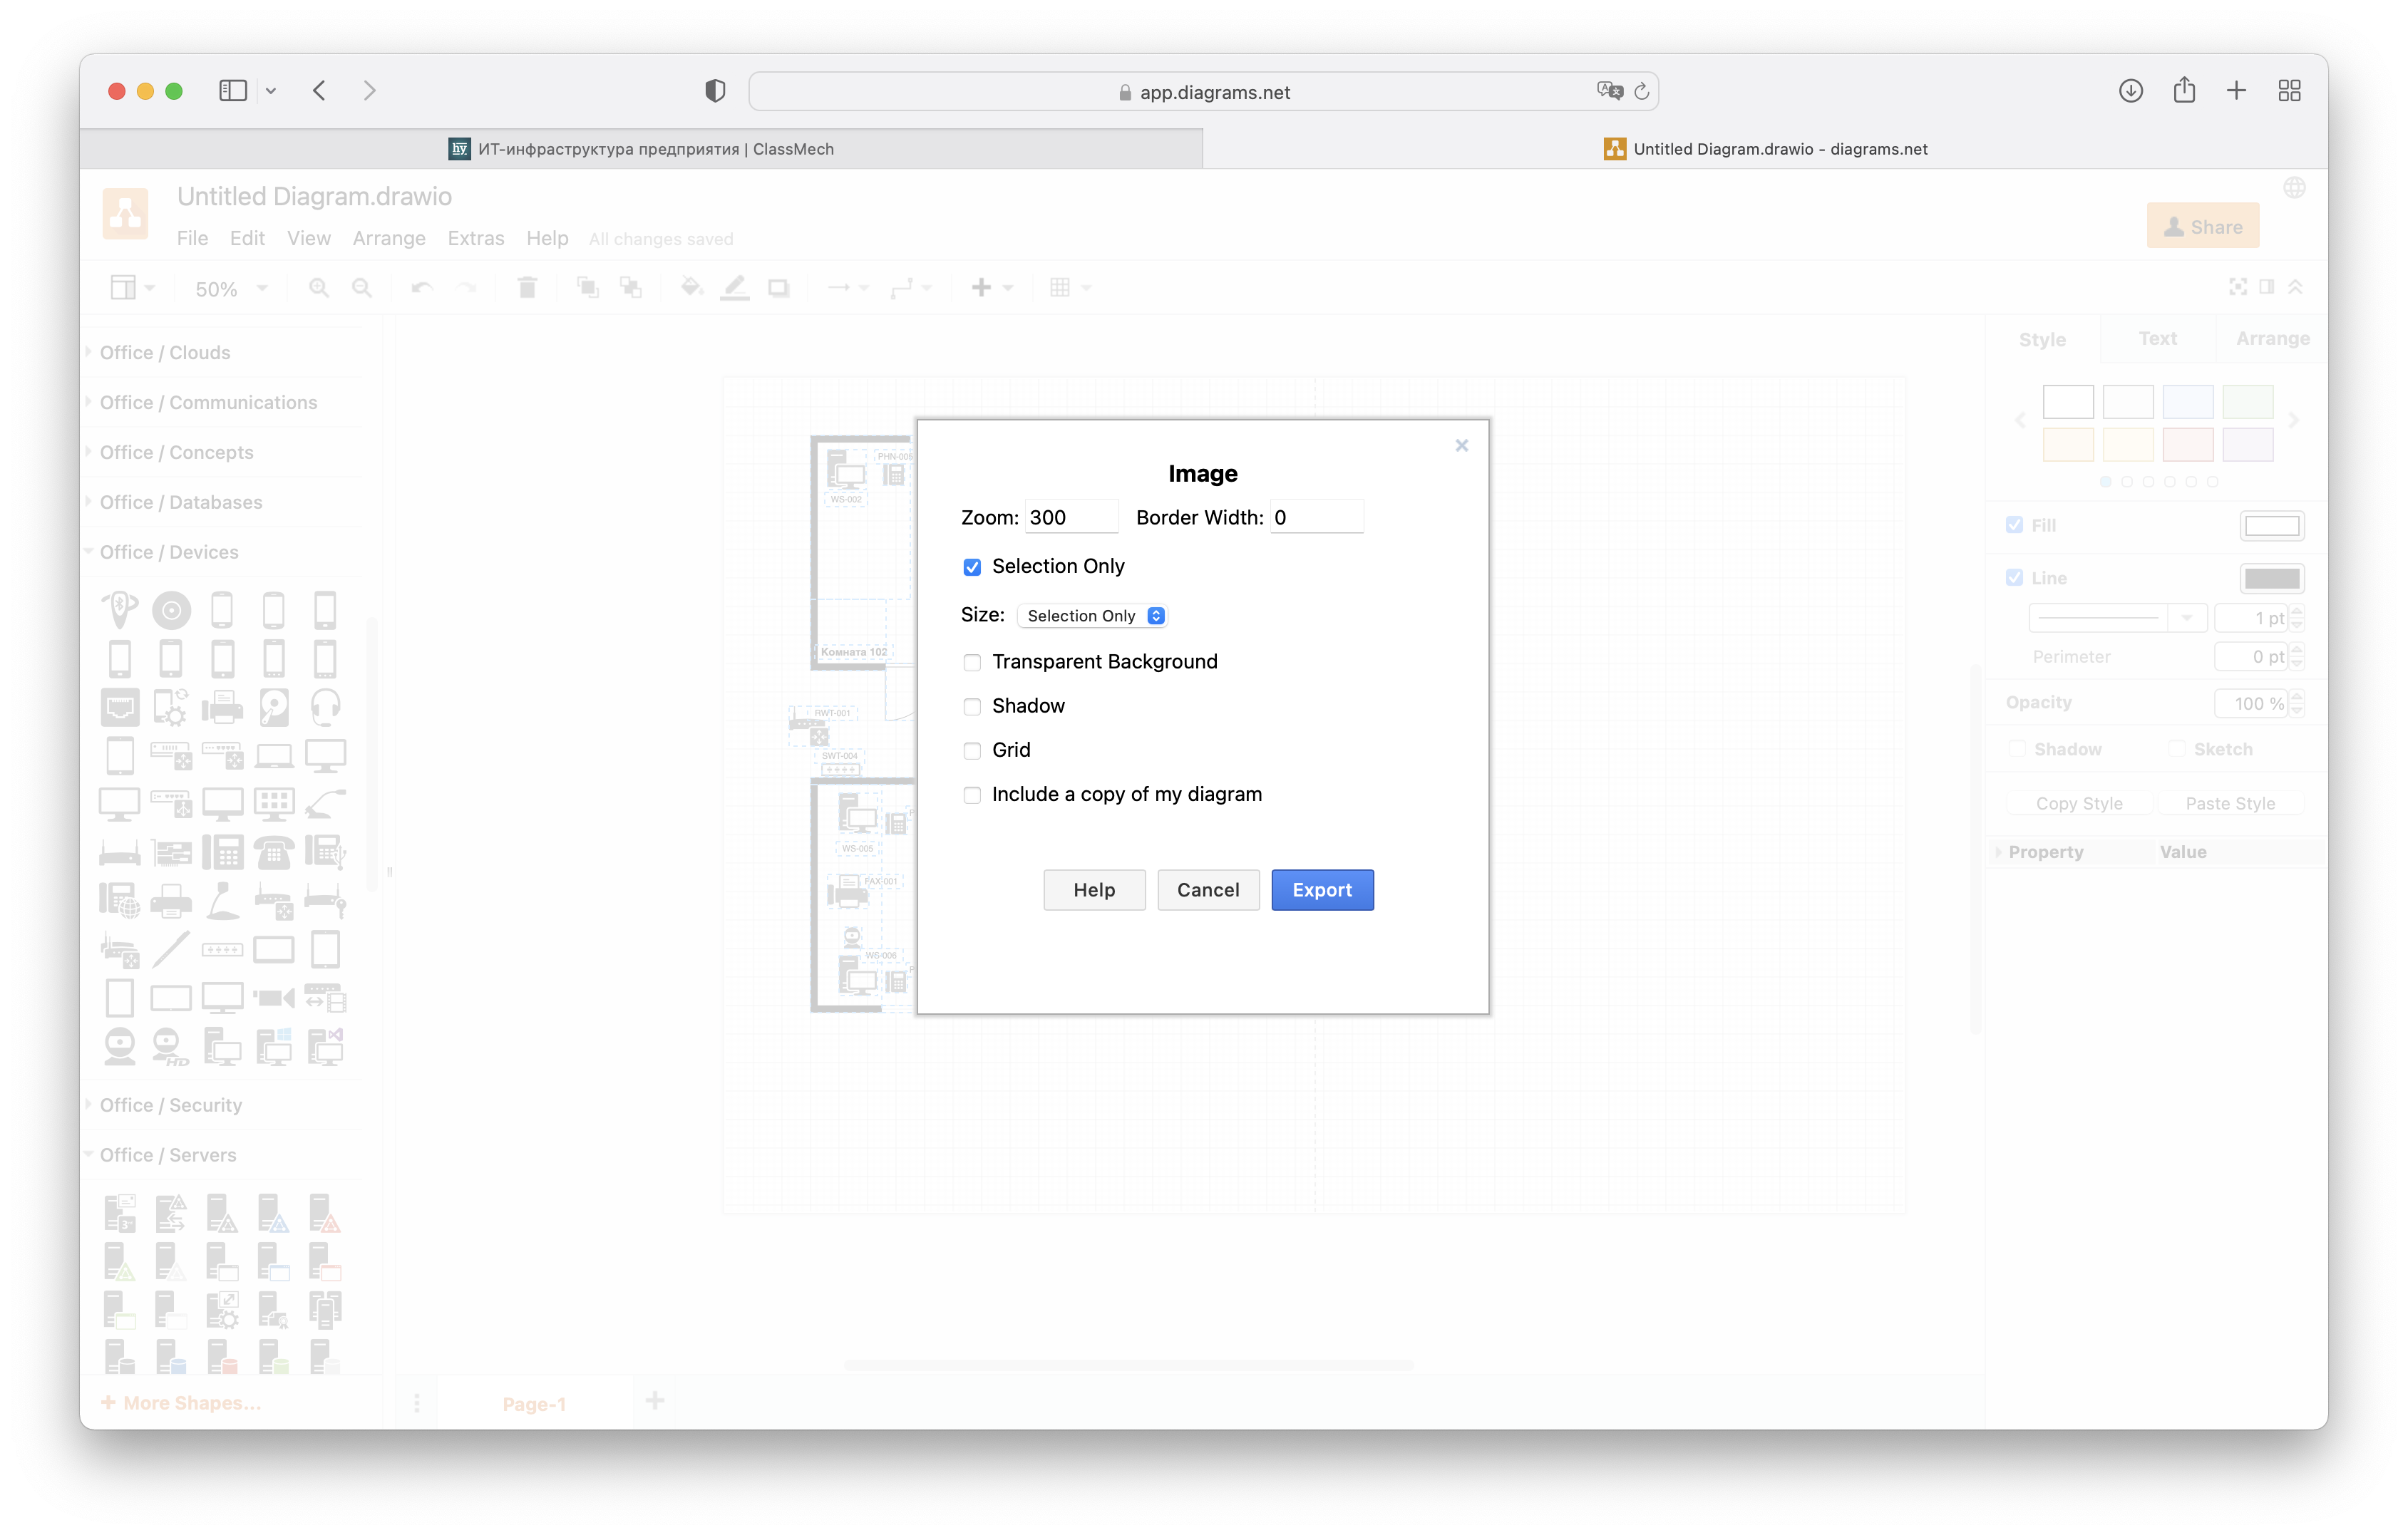Click the undo arrow icon
The image size is (2408, 1535).
click(422, 288)
